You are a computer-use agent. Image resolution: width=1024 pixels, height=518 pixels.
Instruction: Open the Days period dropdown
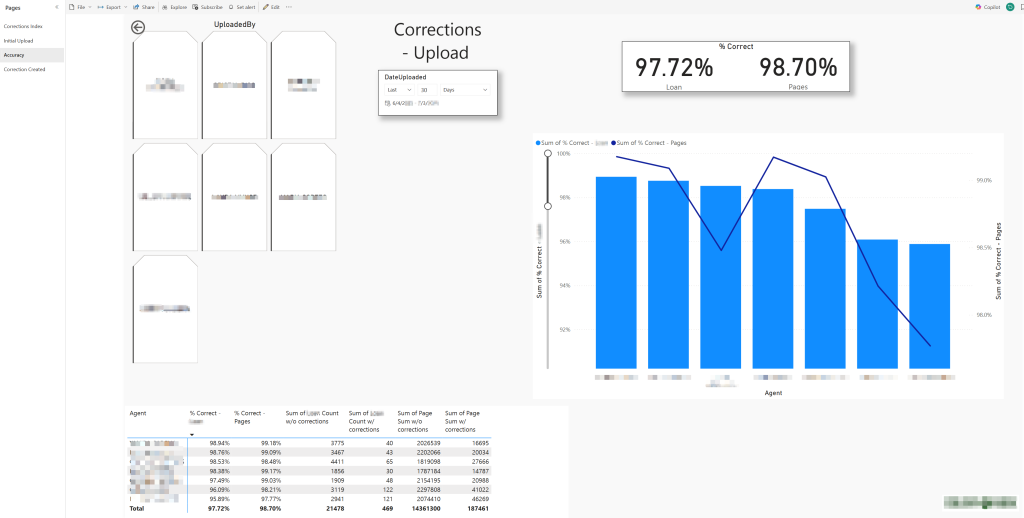(465, 89)
